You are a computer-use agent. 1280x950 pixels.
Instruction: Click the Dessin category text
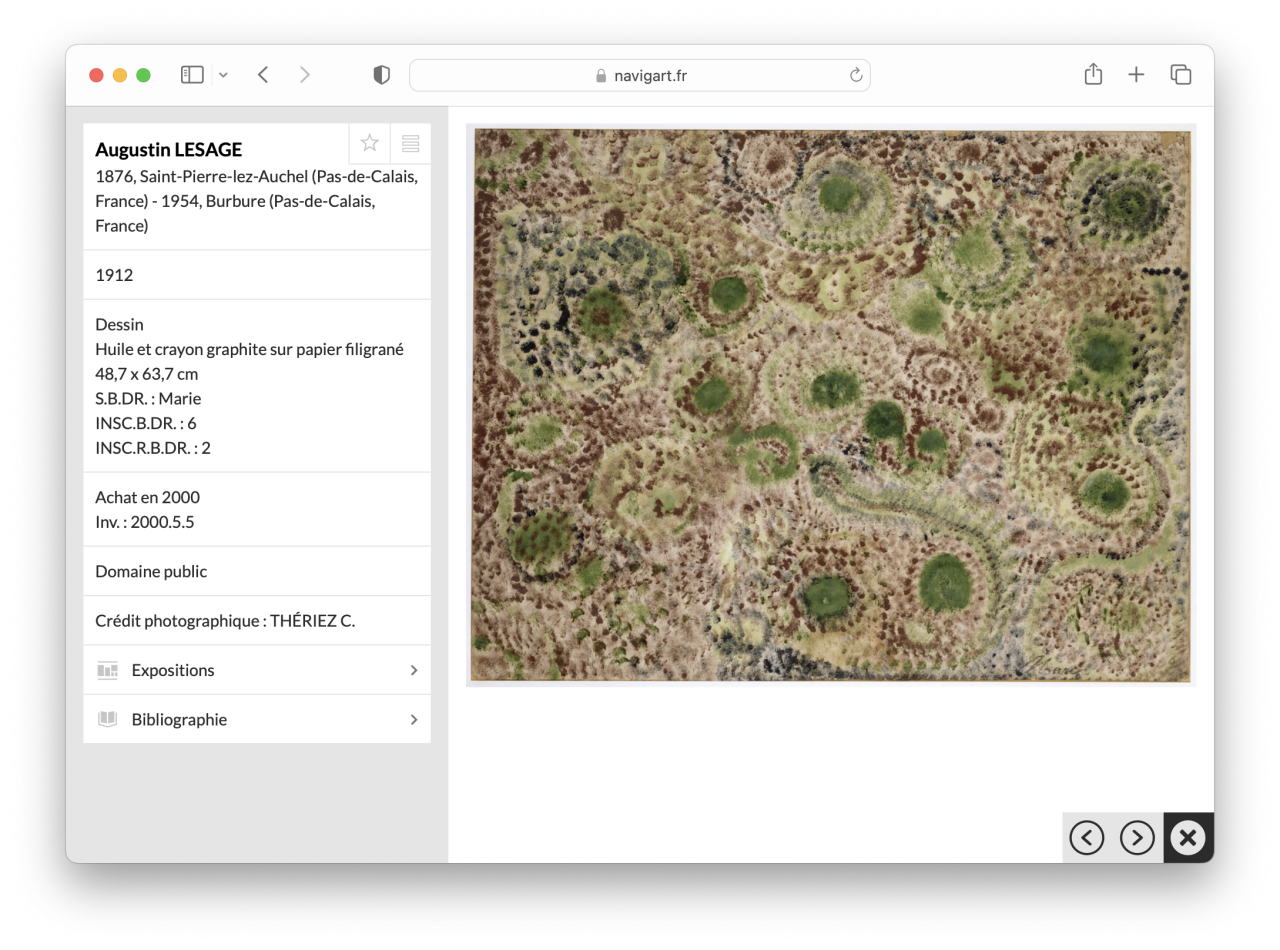(119, 324)
